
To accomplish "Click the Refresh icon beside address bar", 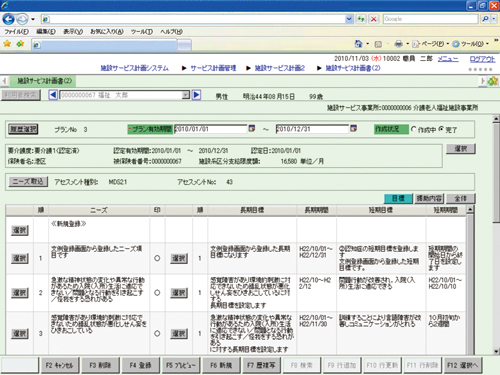I will [x=361, y=19].
